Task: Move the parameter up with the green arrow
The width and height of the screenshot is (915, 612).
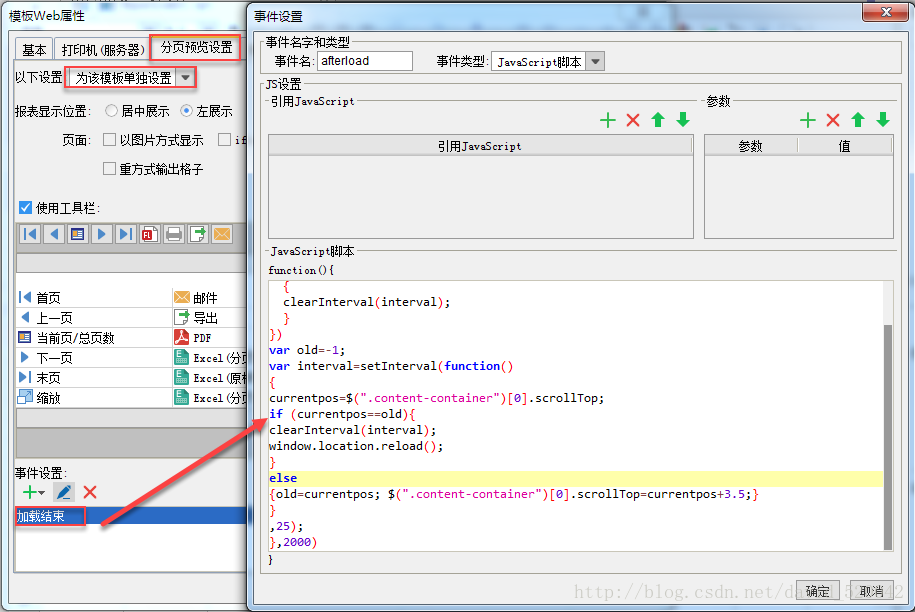Action: pyautogui.click(x=858, y=120)
